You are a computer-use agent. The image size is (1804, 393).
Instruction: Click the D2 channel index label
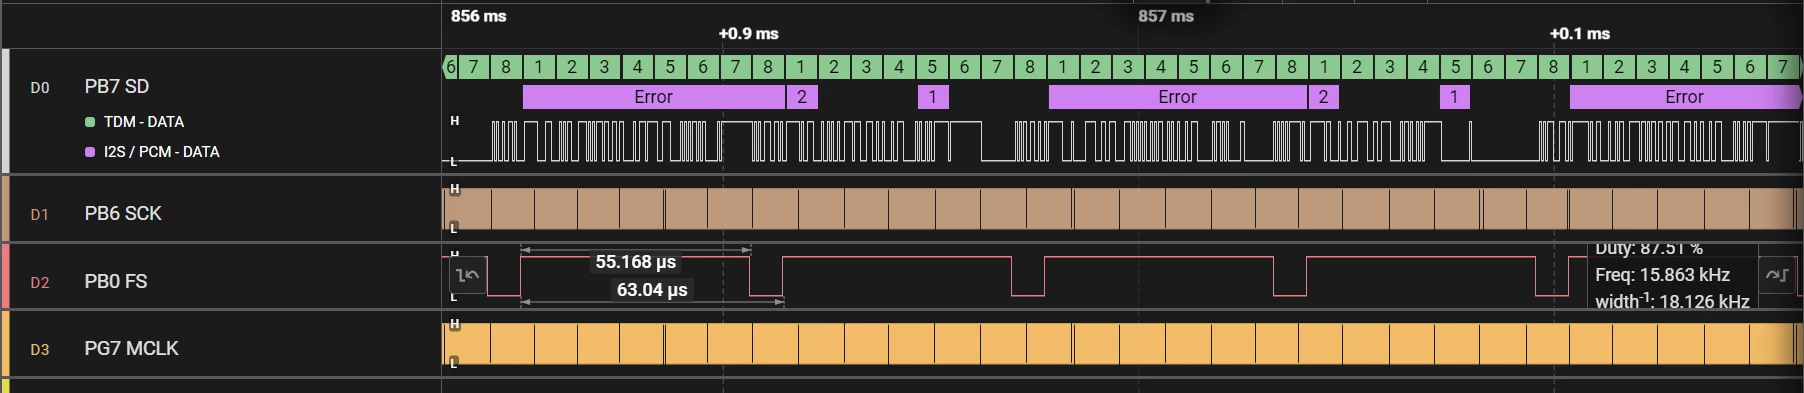[x=40, y=282]
